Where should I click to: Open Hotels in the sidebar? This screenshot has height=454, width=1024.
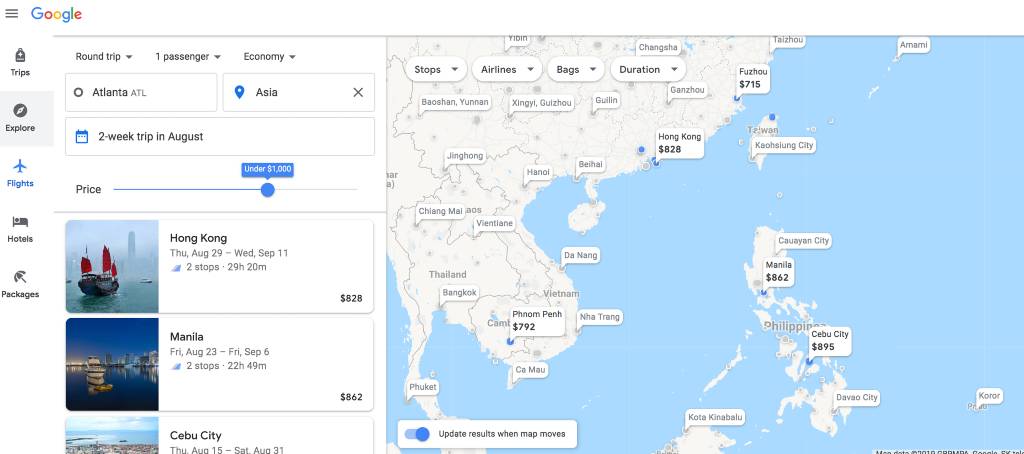pyautogui.click(x=20, y=229)
